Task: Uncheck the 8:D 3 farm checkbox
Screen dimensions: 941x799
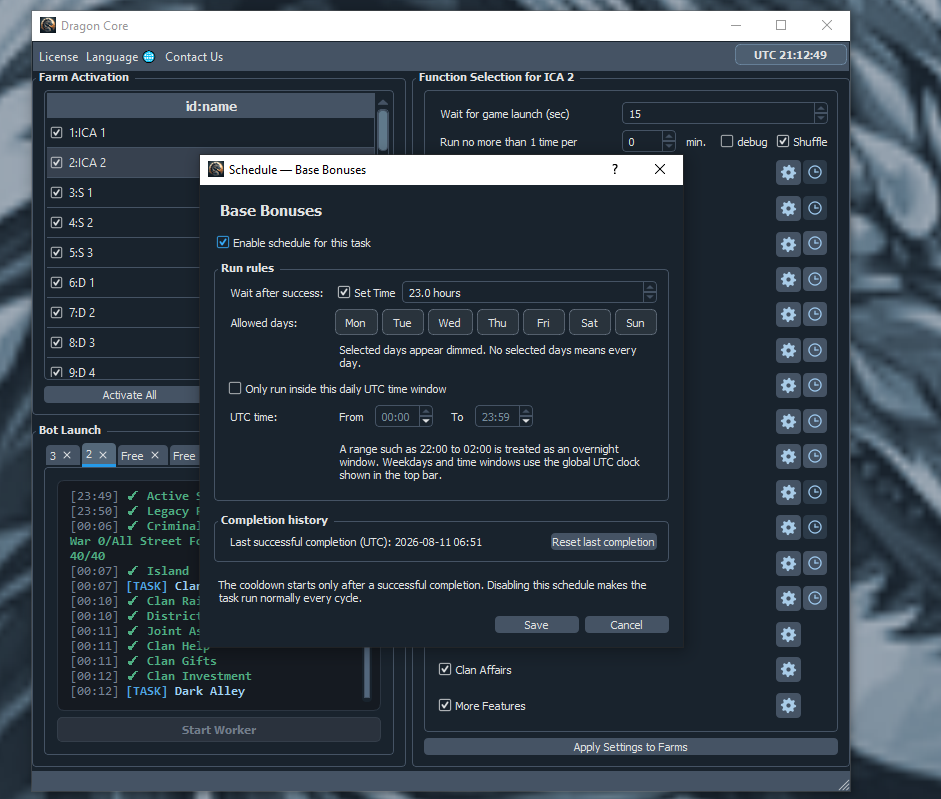Action: [56, 343]
